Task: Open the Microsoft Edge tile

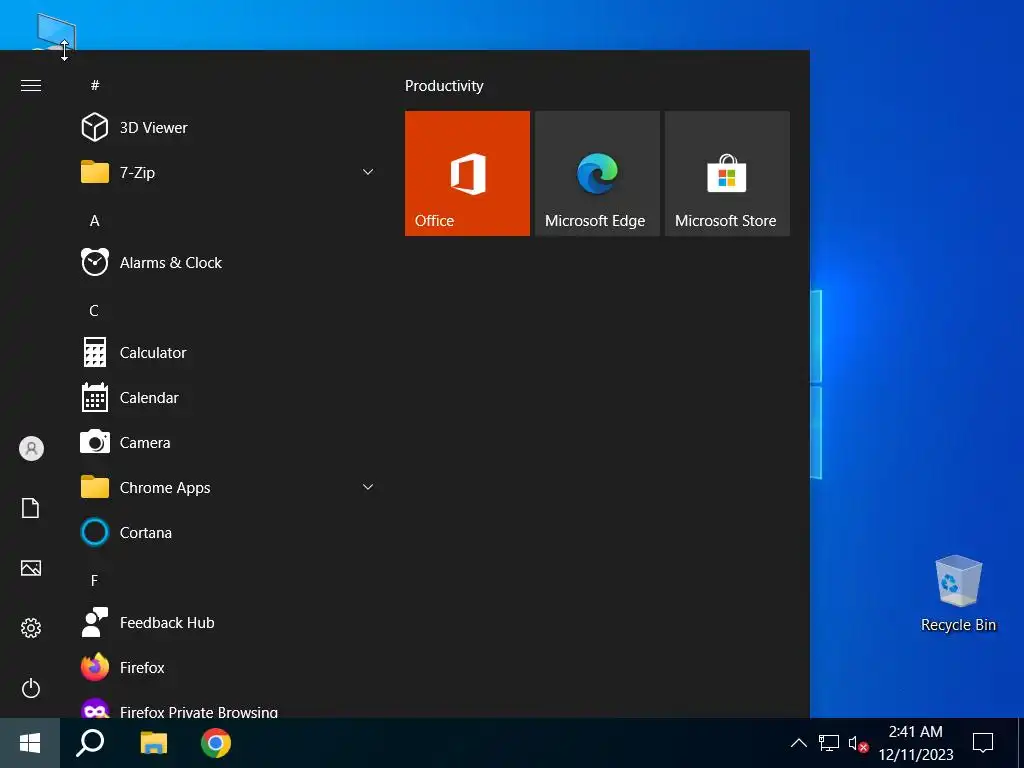Action: click(597, 174)
